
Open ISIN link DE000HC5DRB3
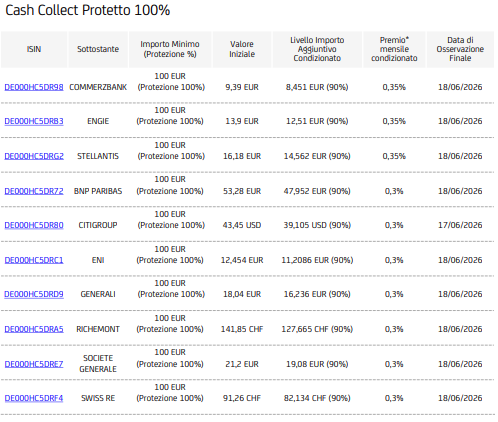coord(34,121)
